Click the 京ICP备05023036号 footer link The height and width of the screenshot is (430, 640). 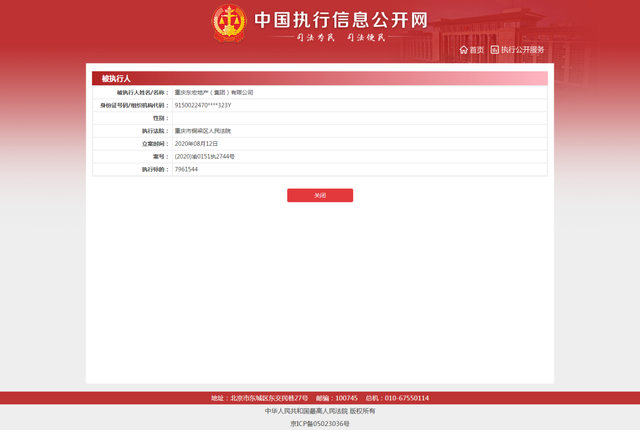320,423
